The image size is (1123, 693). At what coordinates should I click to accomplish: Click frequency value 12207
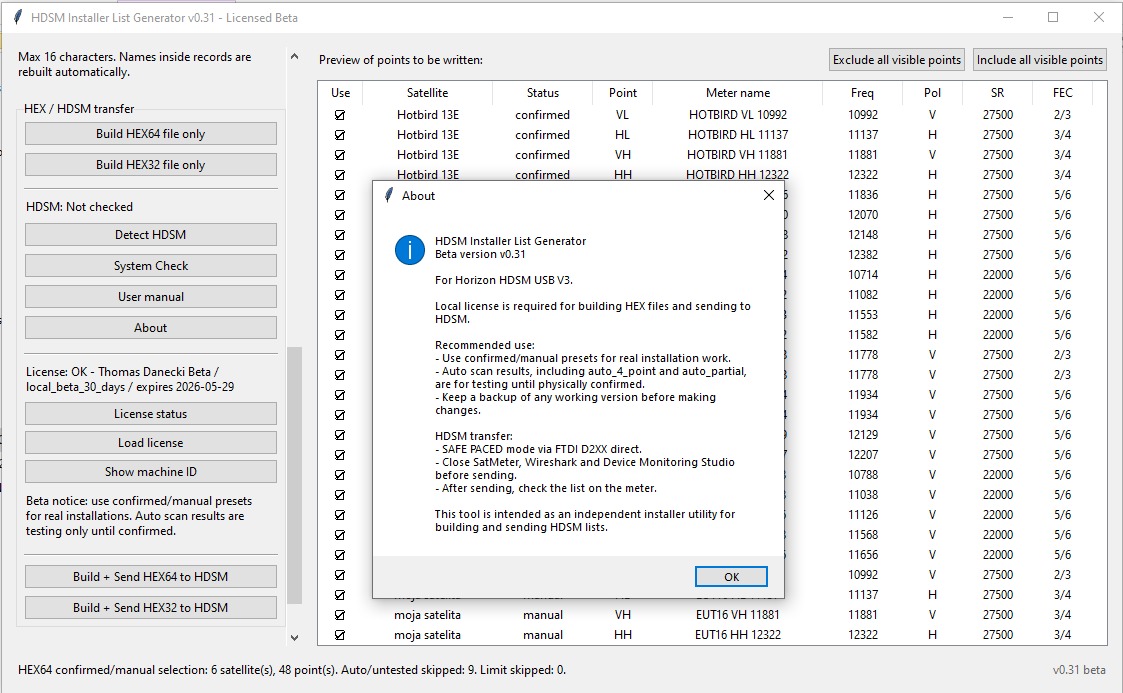click(x=863, y=455)
